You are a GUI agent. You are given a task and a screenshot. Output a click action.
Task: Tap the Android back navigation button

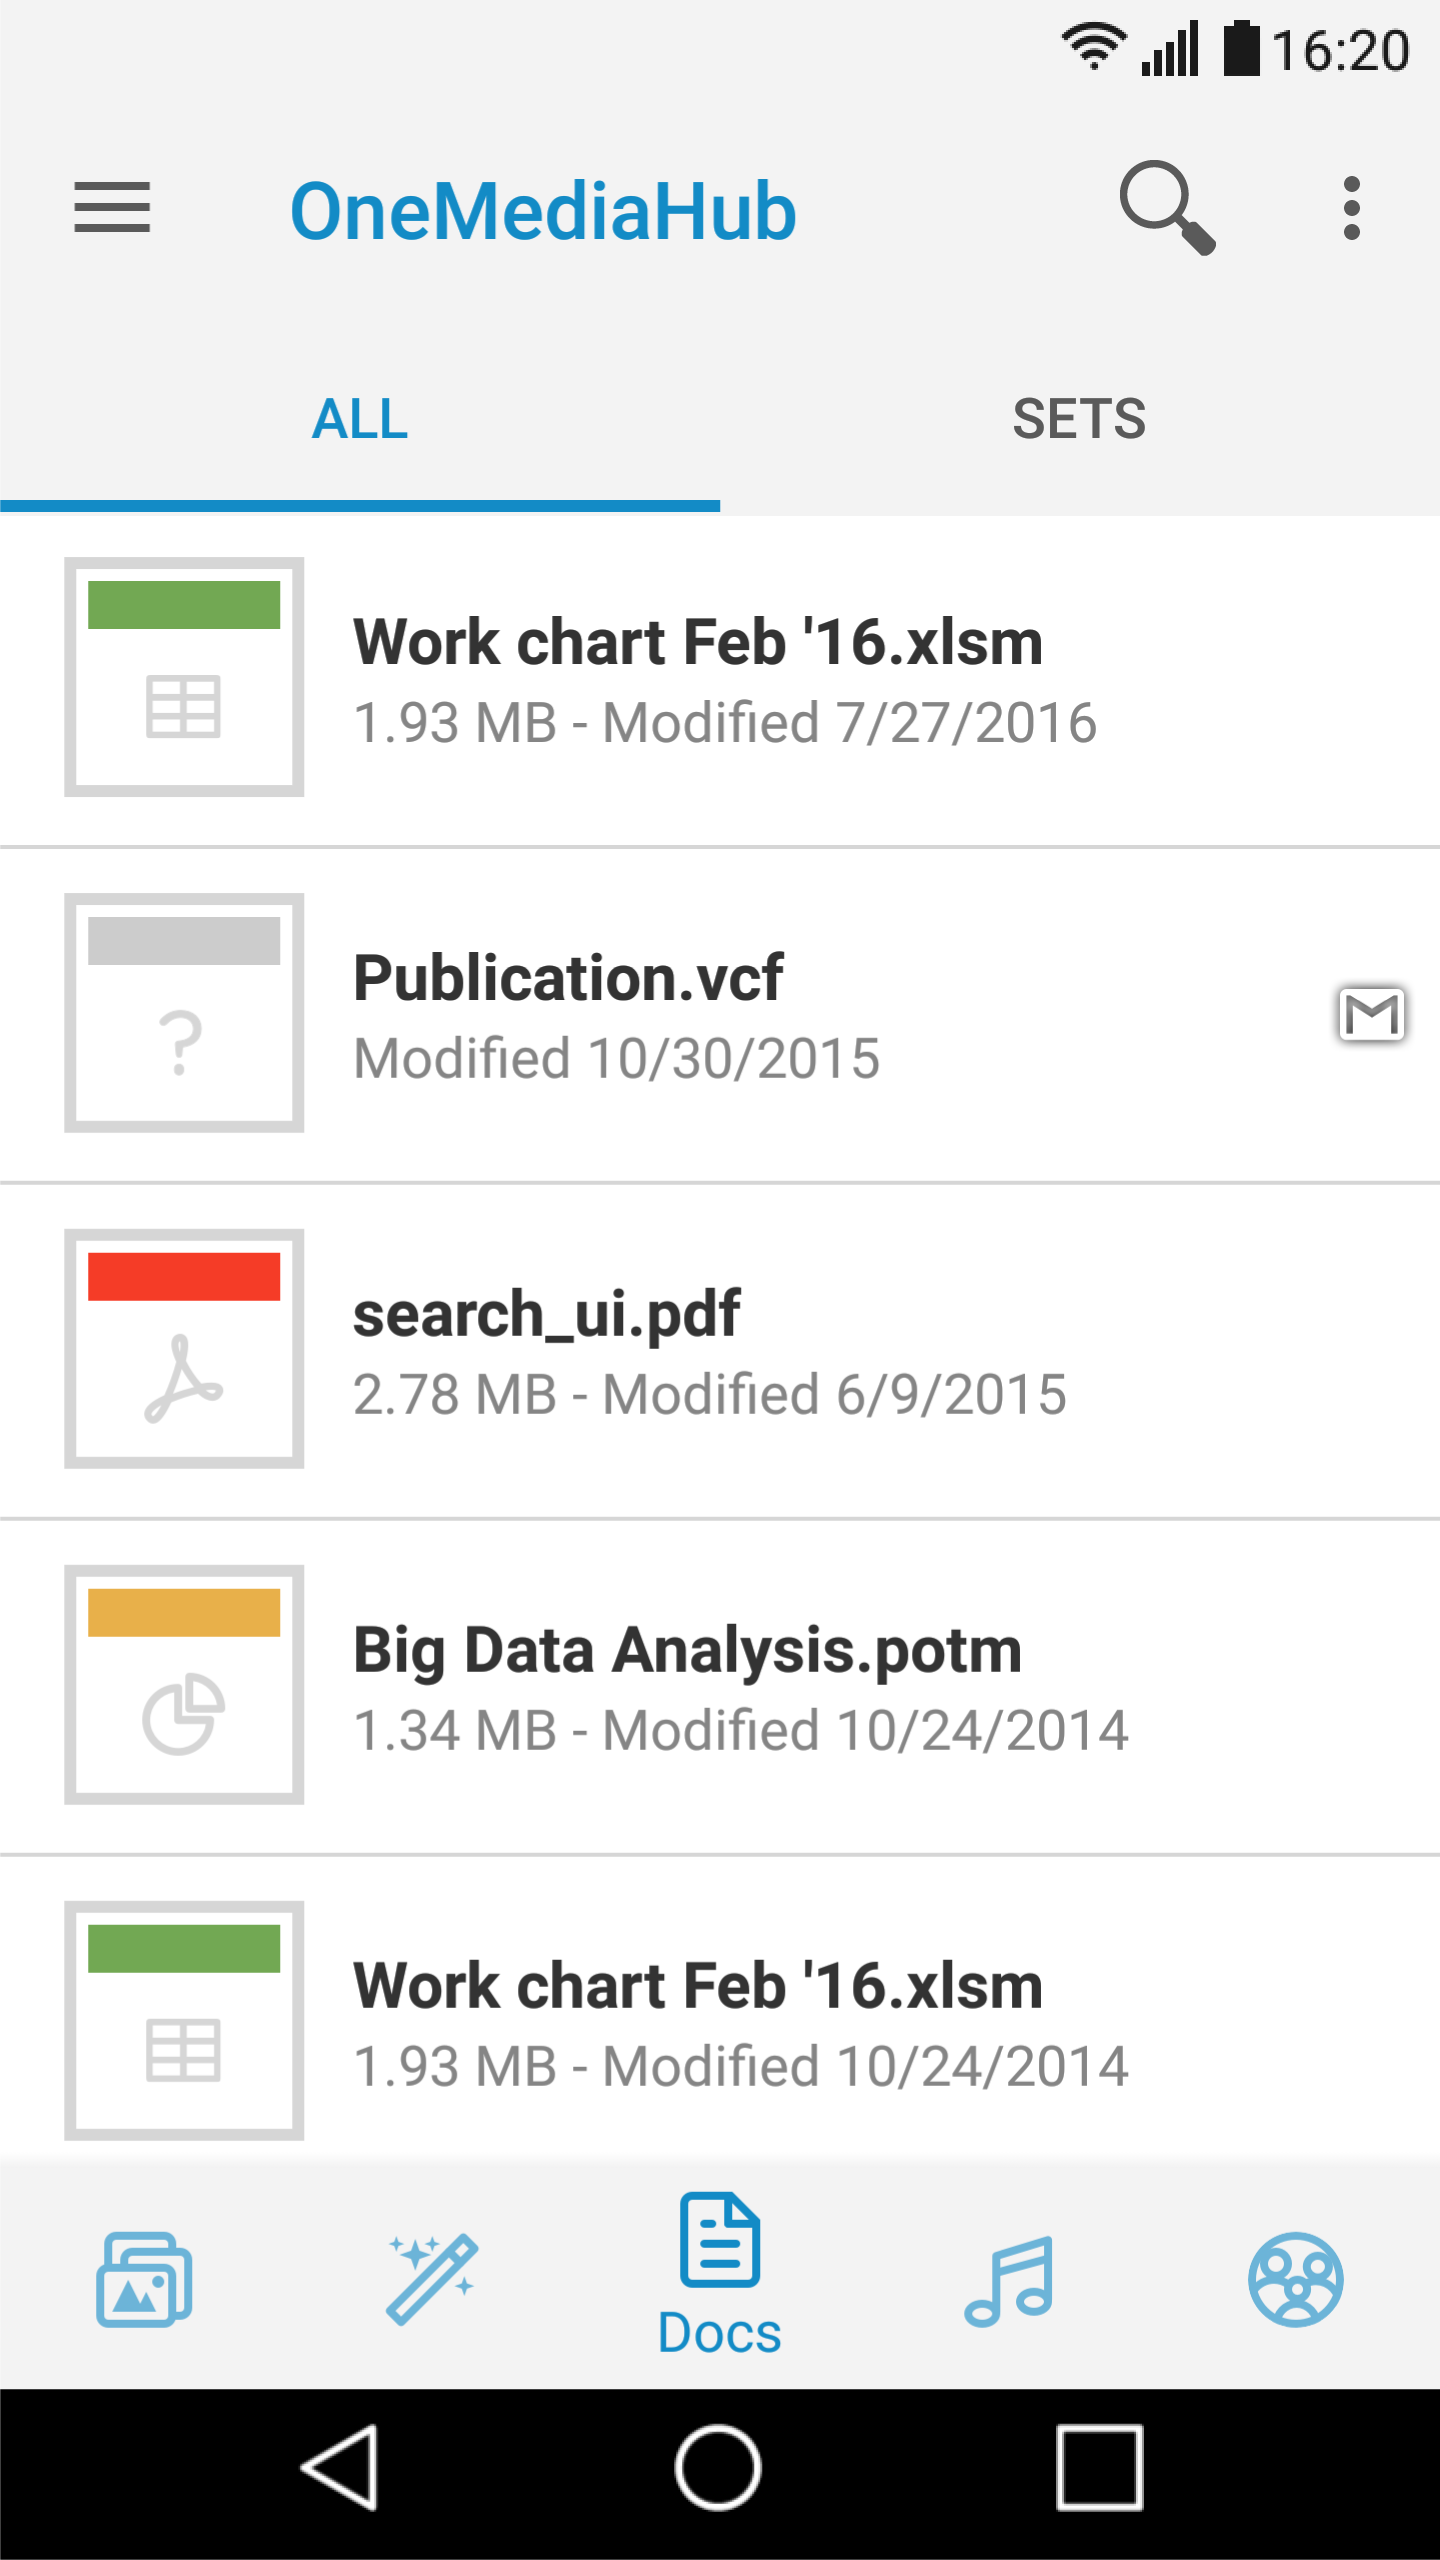coord(340,2466)
